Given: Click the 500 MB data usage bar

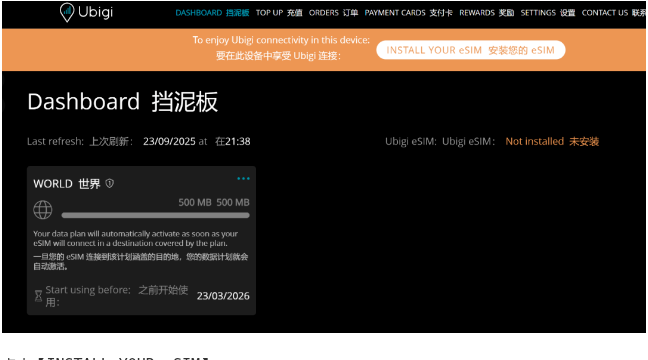Looking at the screenshot, I should pos(155,215).
